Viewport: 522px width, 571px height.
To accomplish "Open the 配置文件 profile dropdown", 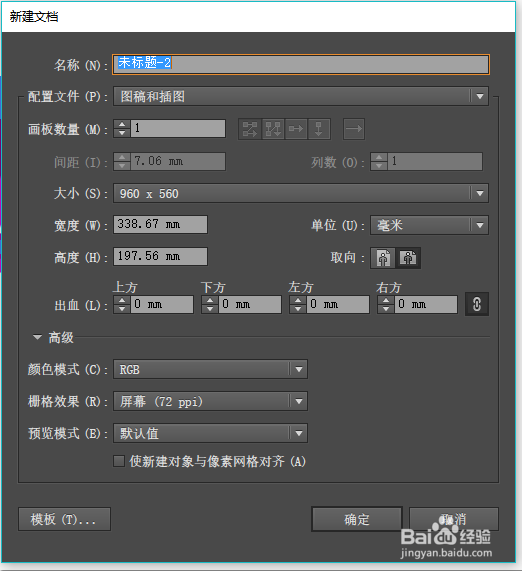I will 301,97.
